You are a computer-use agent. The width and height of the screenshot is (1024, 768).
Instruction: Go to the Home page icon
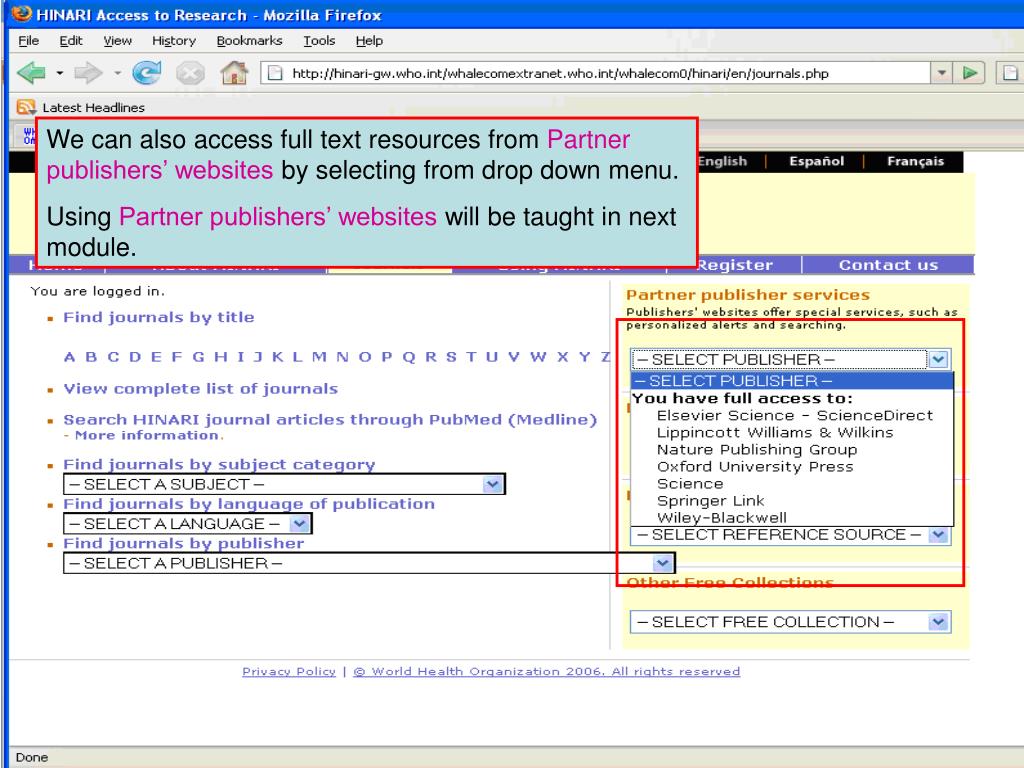click(234, 72)
